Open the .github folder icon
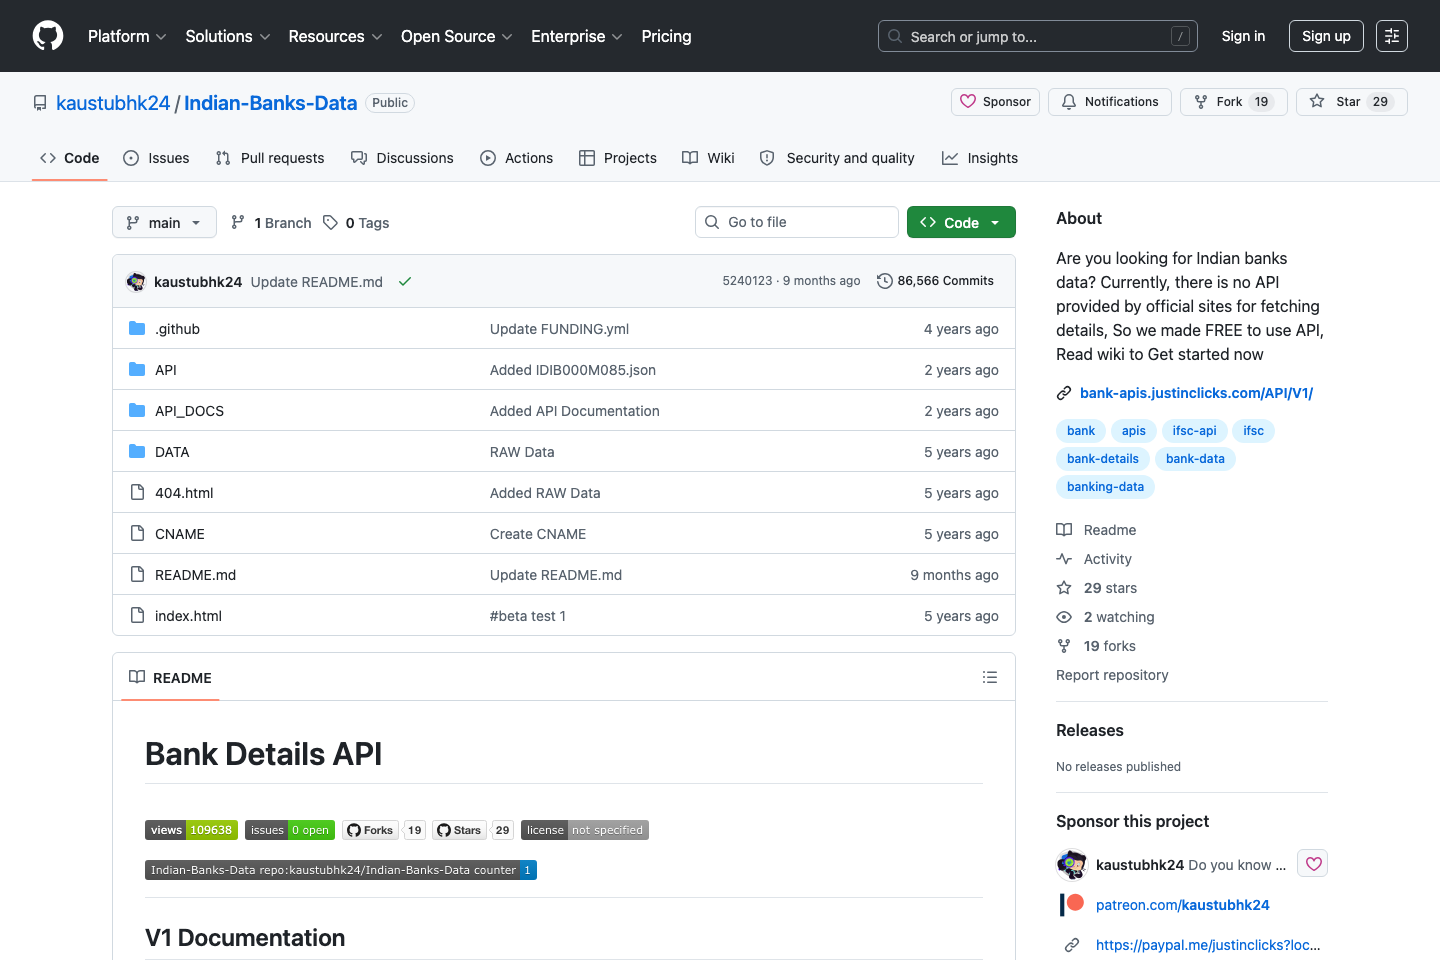1440x960 pixels. coord(137,328)
